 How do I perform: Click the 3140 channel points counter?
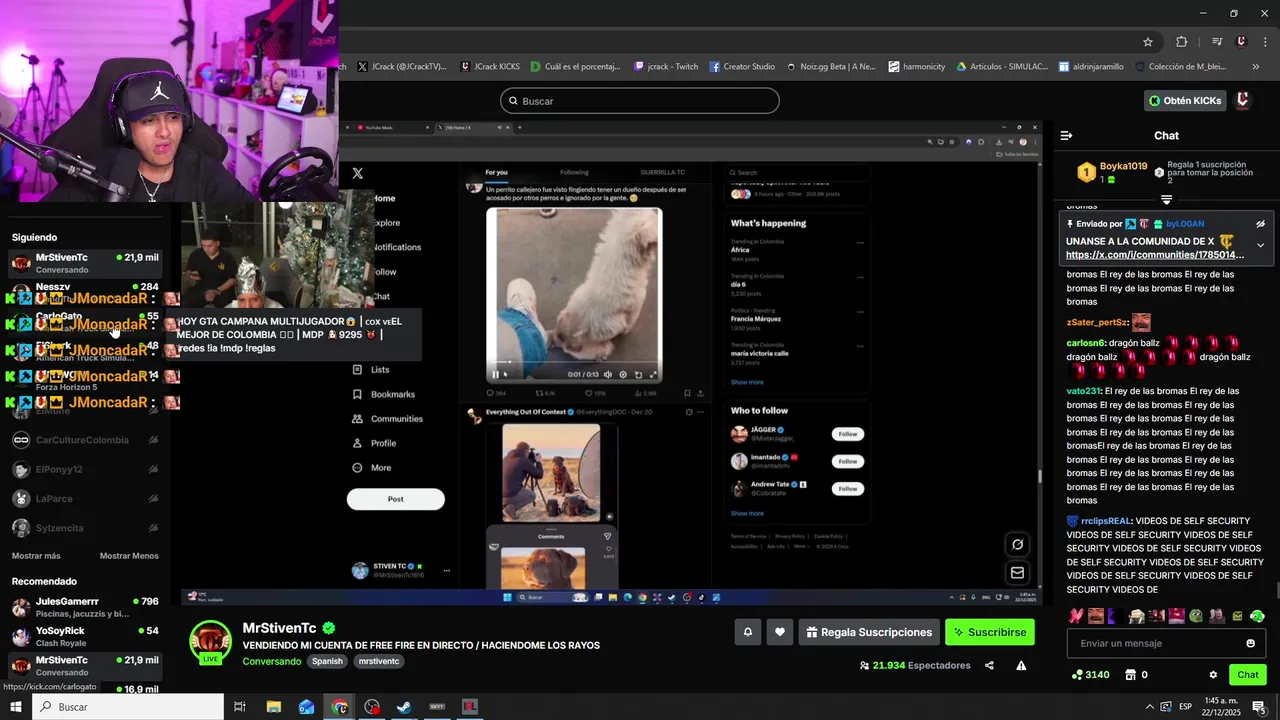1090,675
